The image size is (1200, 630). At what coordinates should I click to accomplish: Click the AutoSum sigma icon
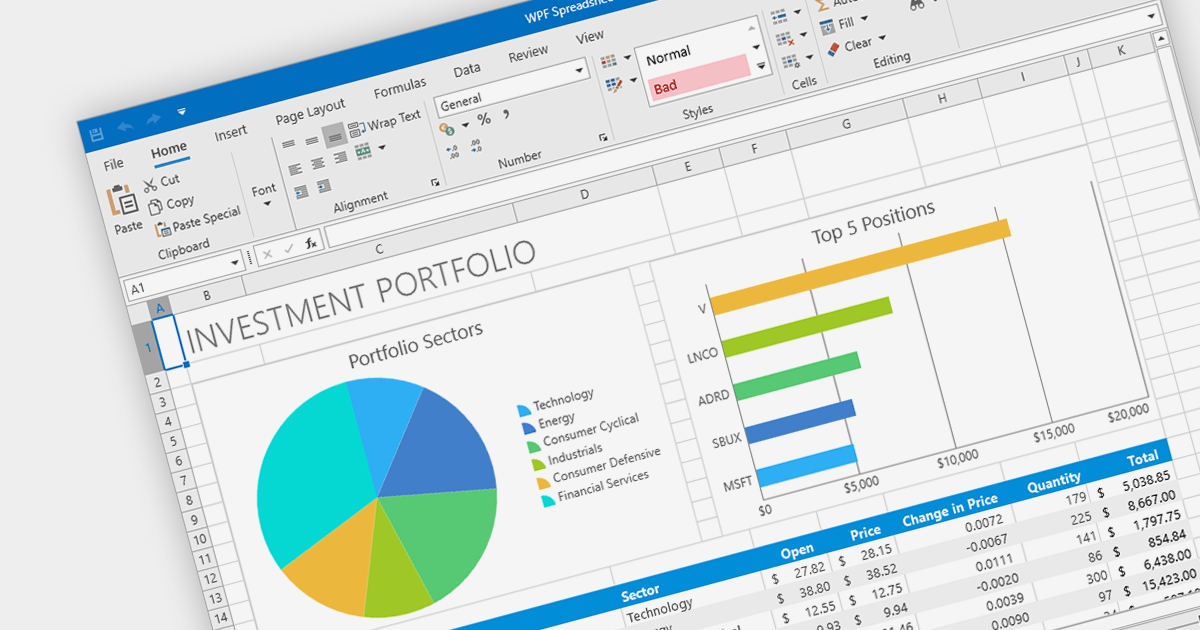click(824, 5)
